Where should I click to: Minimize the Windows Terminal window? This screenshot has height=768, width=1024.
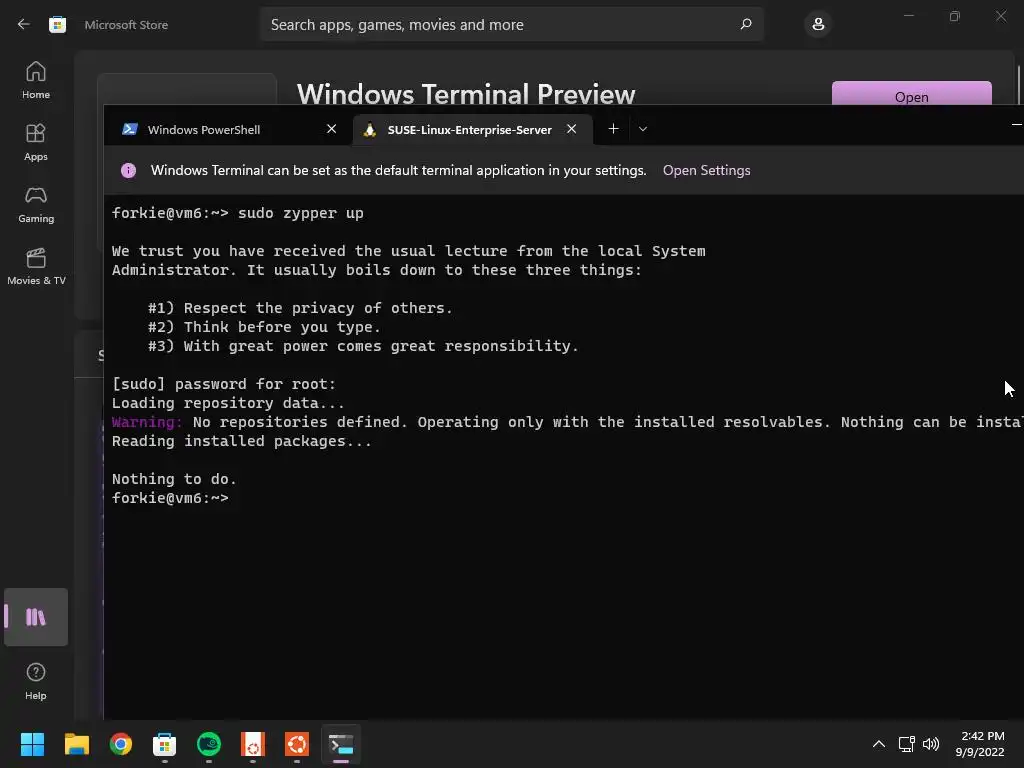tap(1016, 124)
